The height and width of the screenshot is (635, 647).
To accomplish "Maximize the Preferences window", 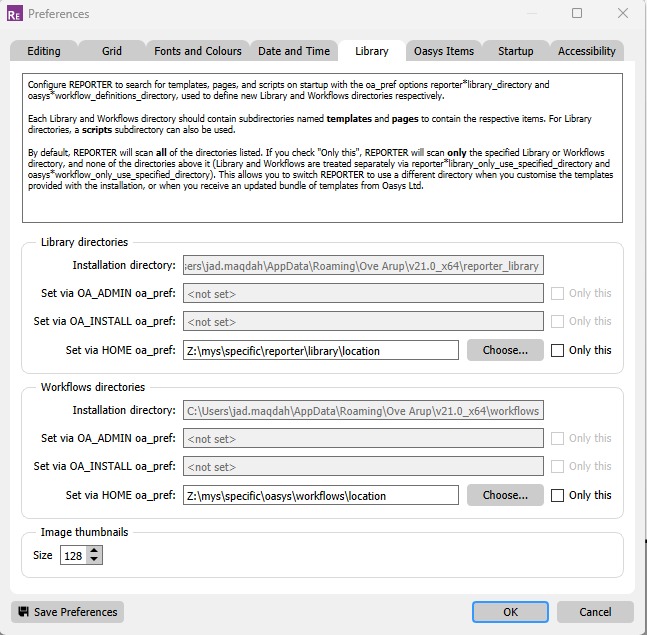I will (577, 13).
